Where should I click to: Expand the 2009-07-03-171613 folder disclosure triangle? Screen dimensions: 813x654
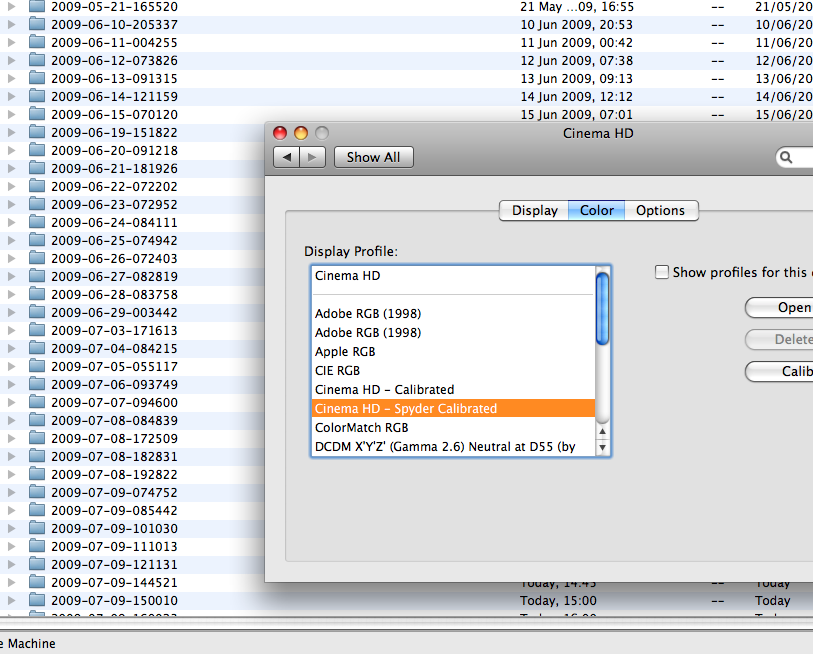click(11, 330)
